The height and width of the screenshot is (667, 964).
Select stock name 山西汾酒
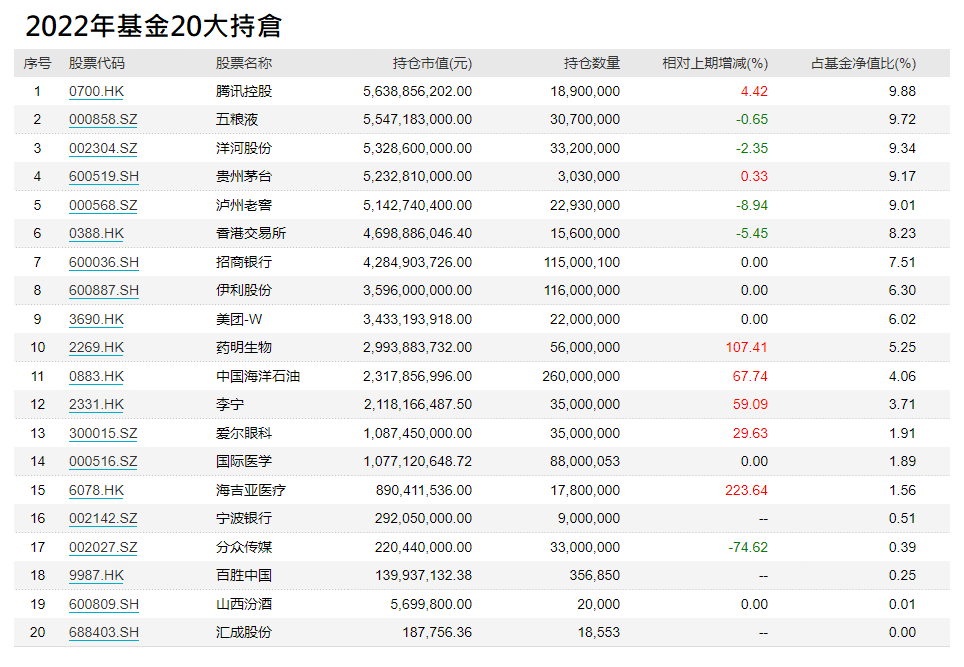click(243, 604)
